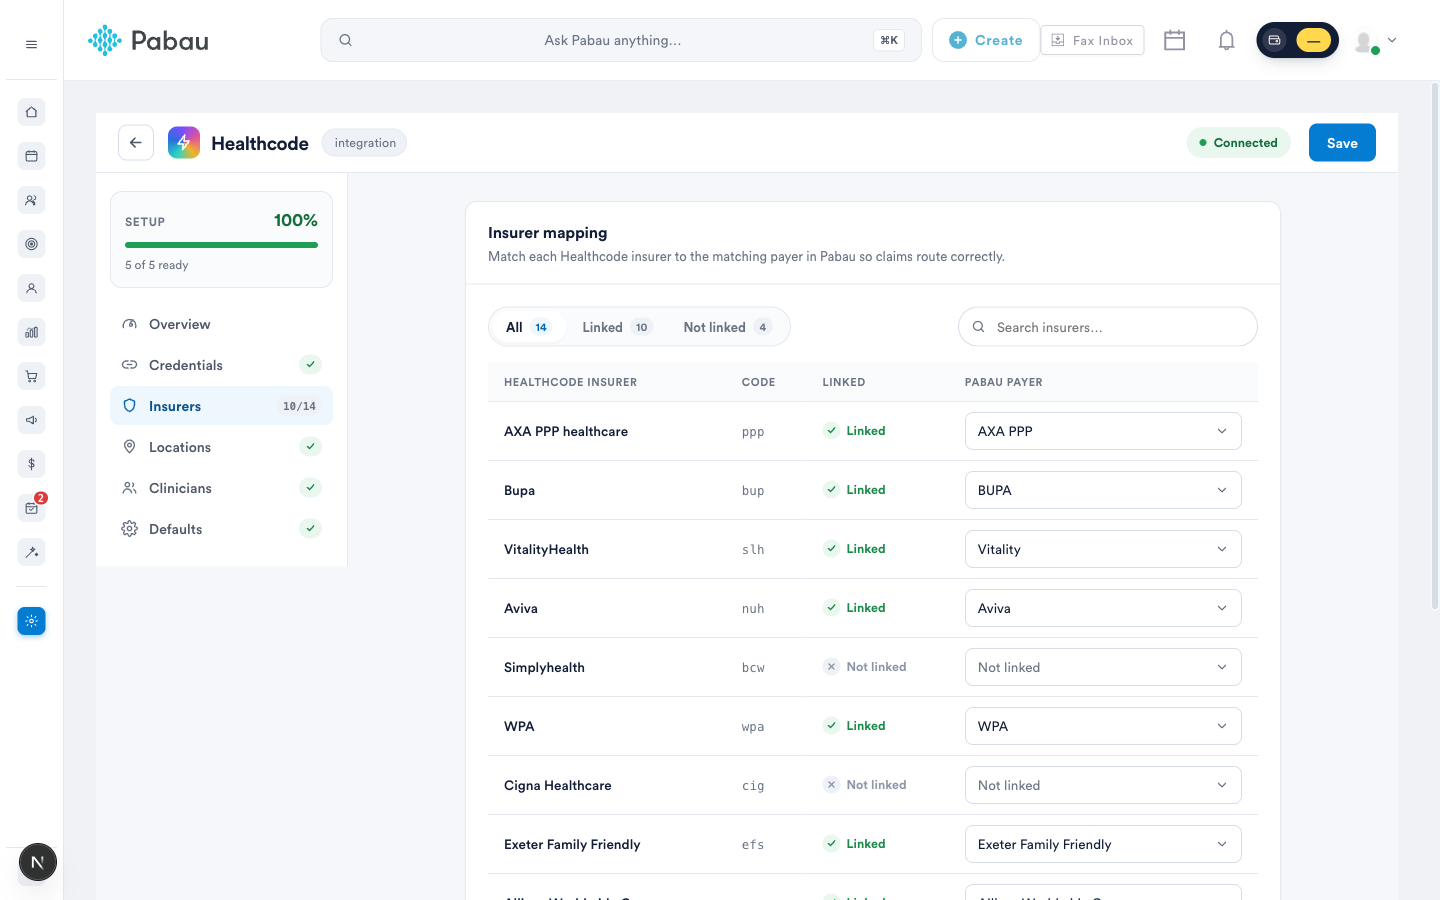Filter to Not linked insurers tab
Viewport: 1440px width, 900px height.
727,327
